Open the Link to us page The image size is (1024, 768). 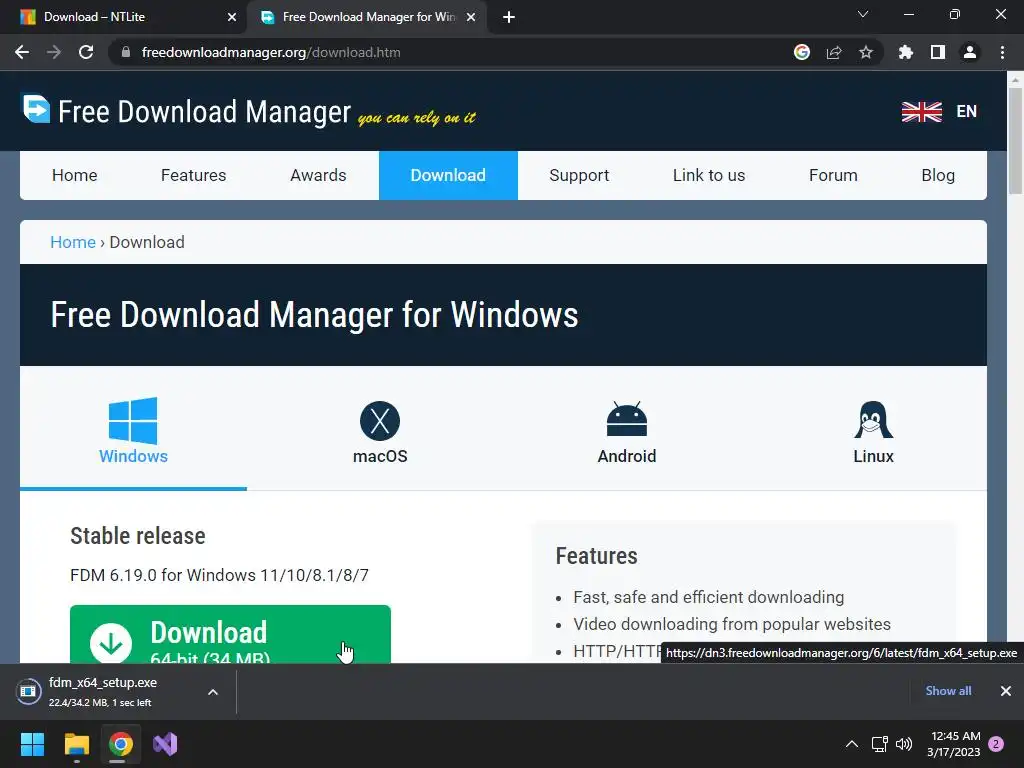[x=709, y=175]
